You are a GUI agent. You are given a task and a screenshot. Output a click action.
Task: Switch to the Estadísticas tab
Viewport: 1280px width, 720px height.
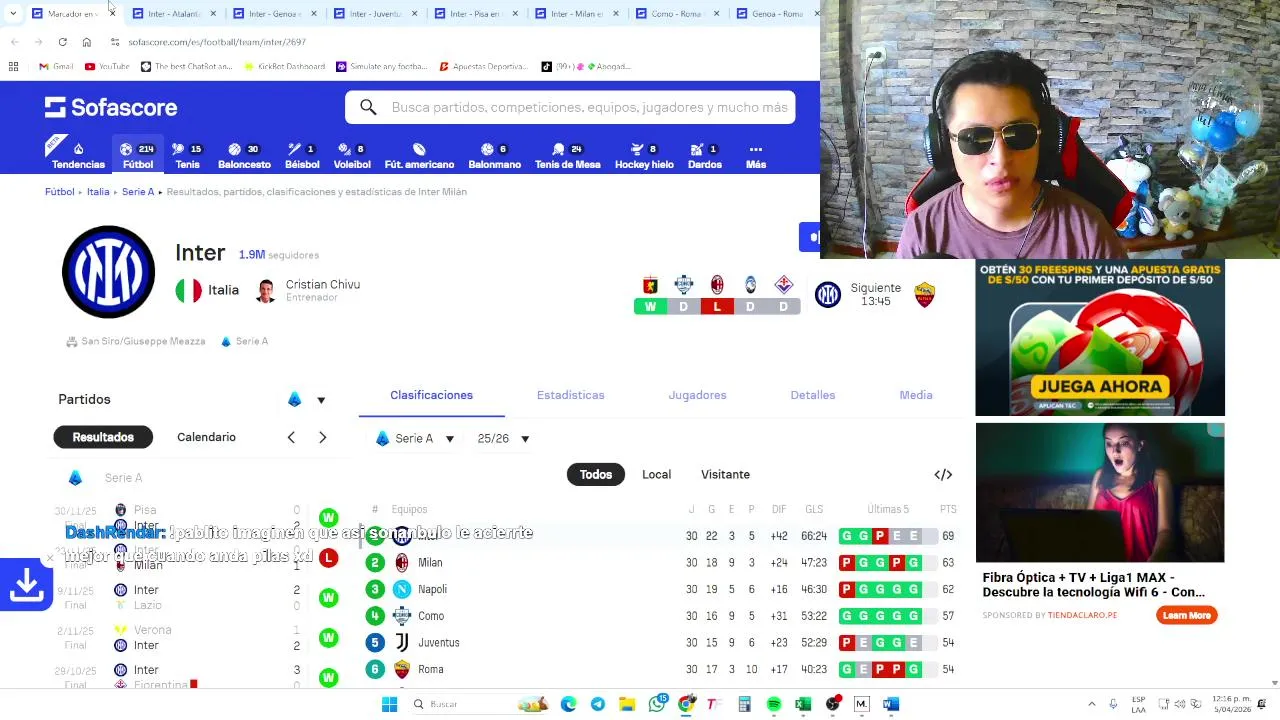570,395
